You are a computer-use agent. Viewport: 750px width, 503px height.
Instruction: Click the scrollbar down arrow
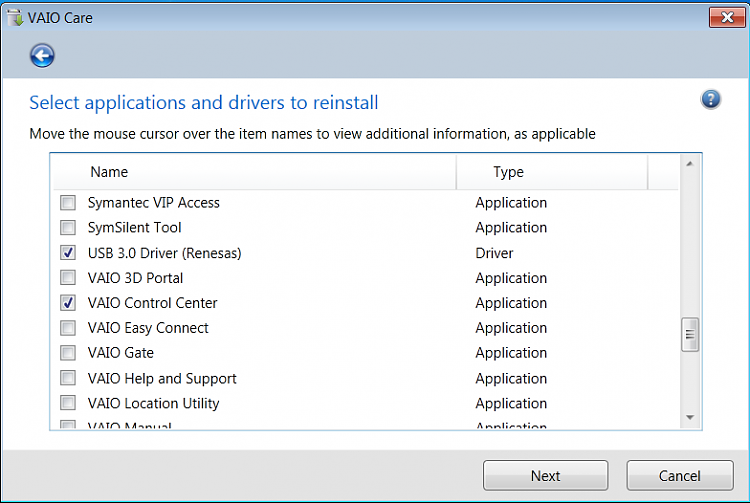(690, 417)
